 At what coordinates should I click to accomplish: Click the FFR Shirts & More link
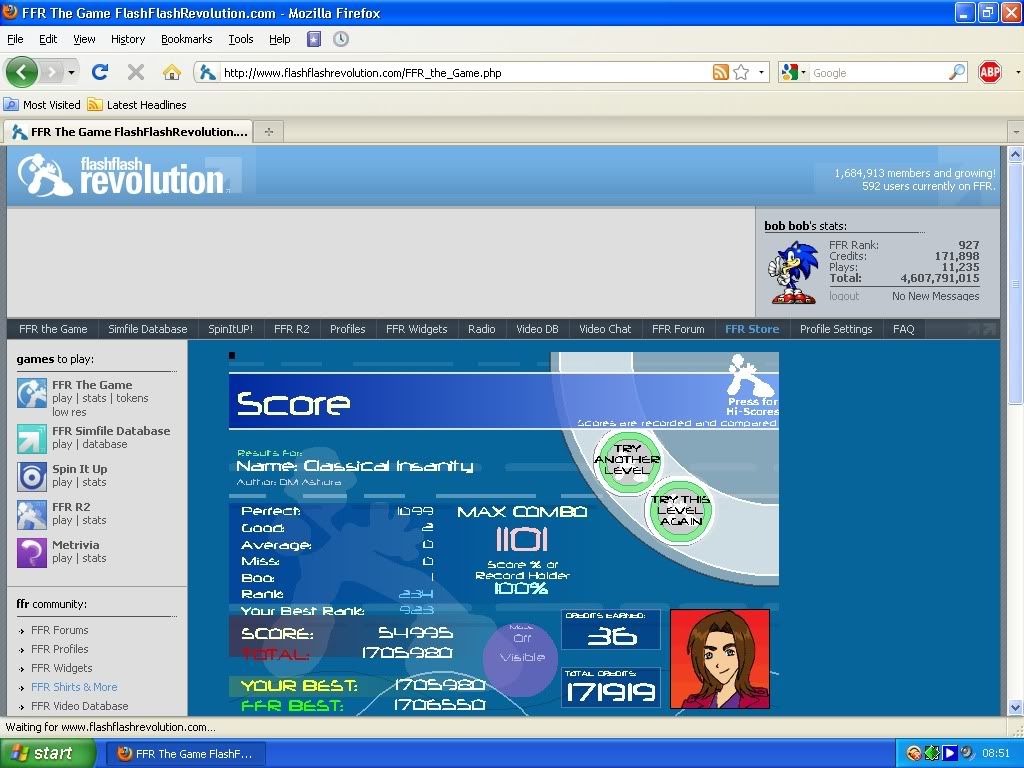click(74, 687)
